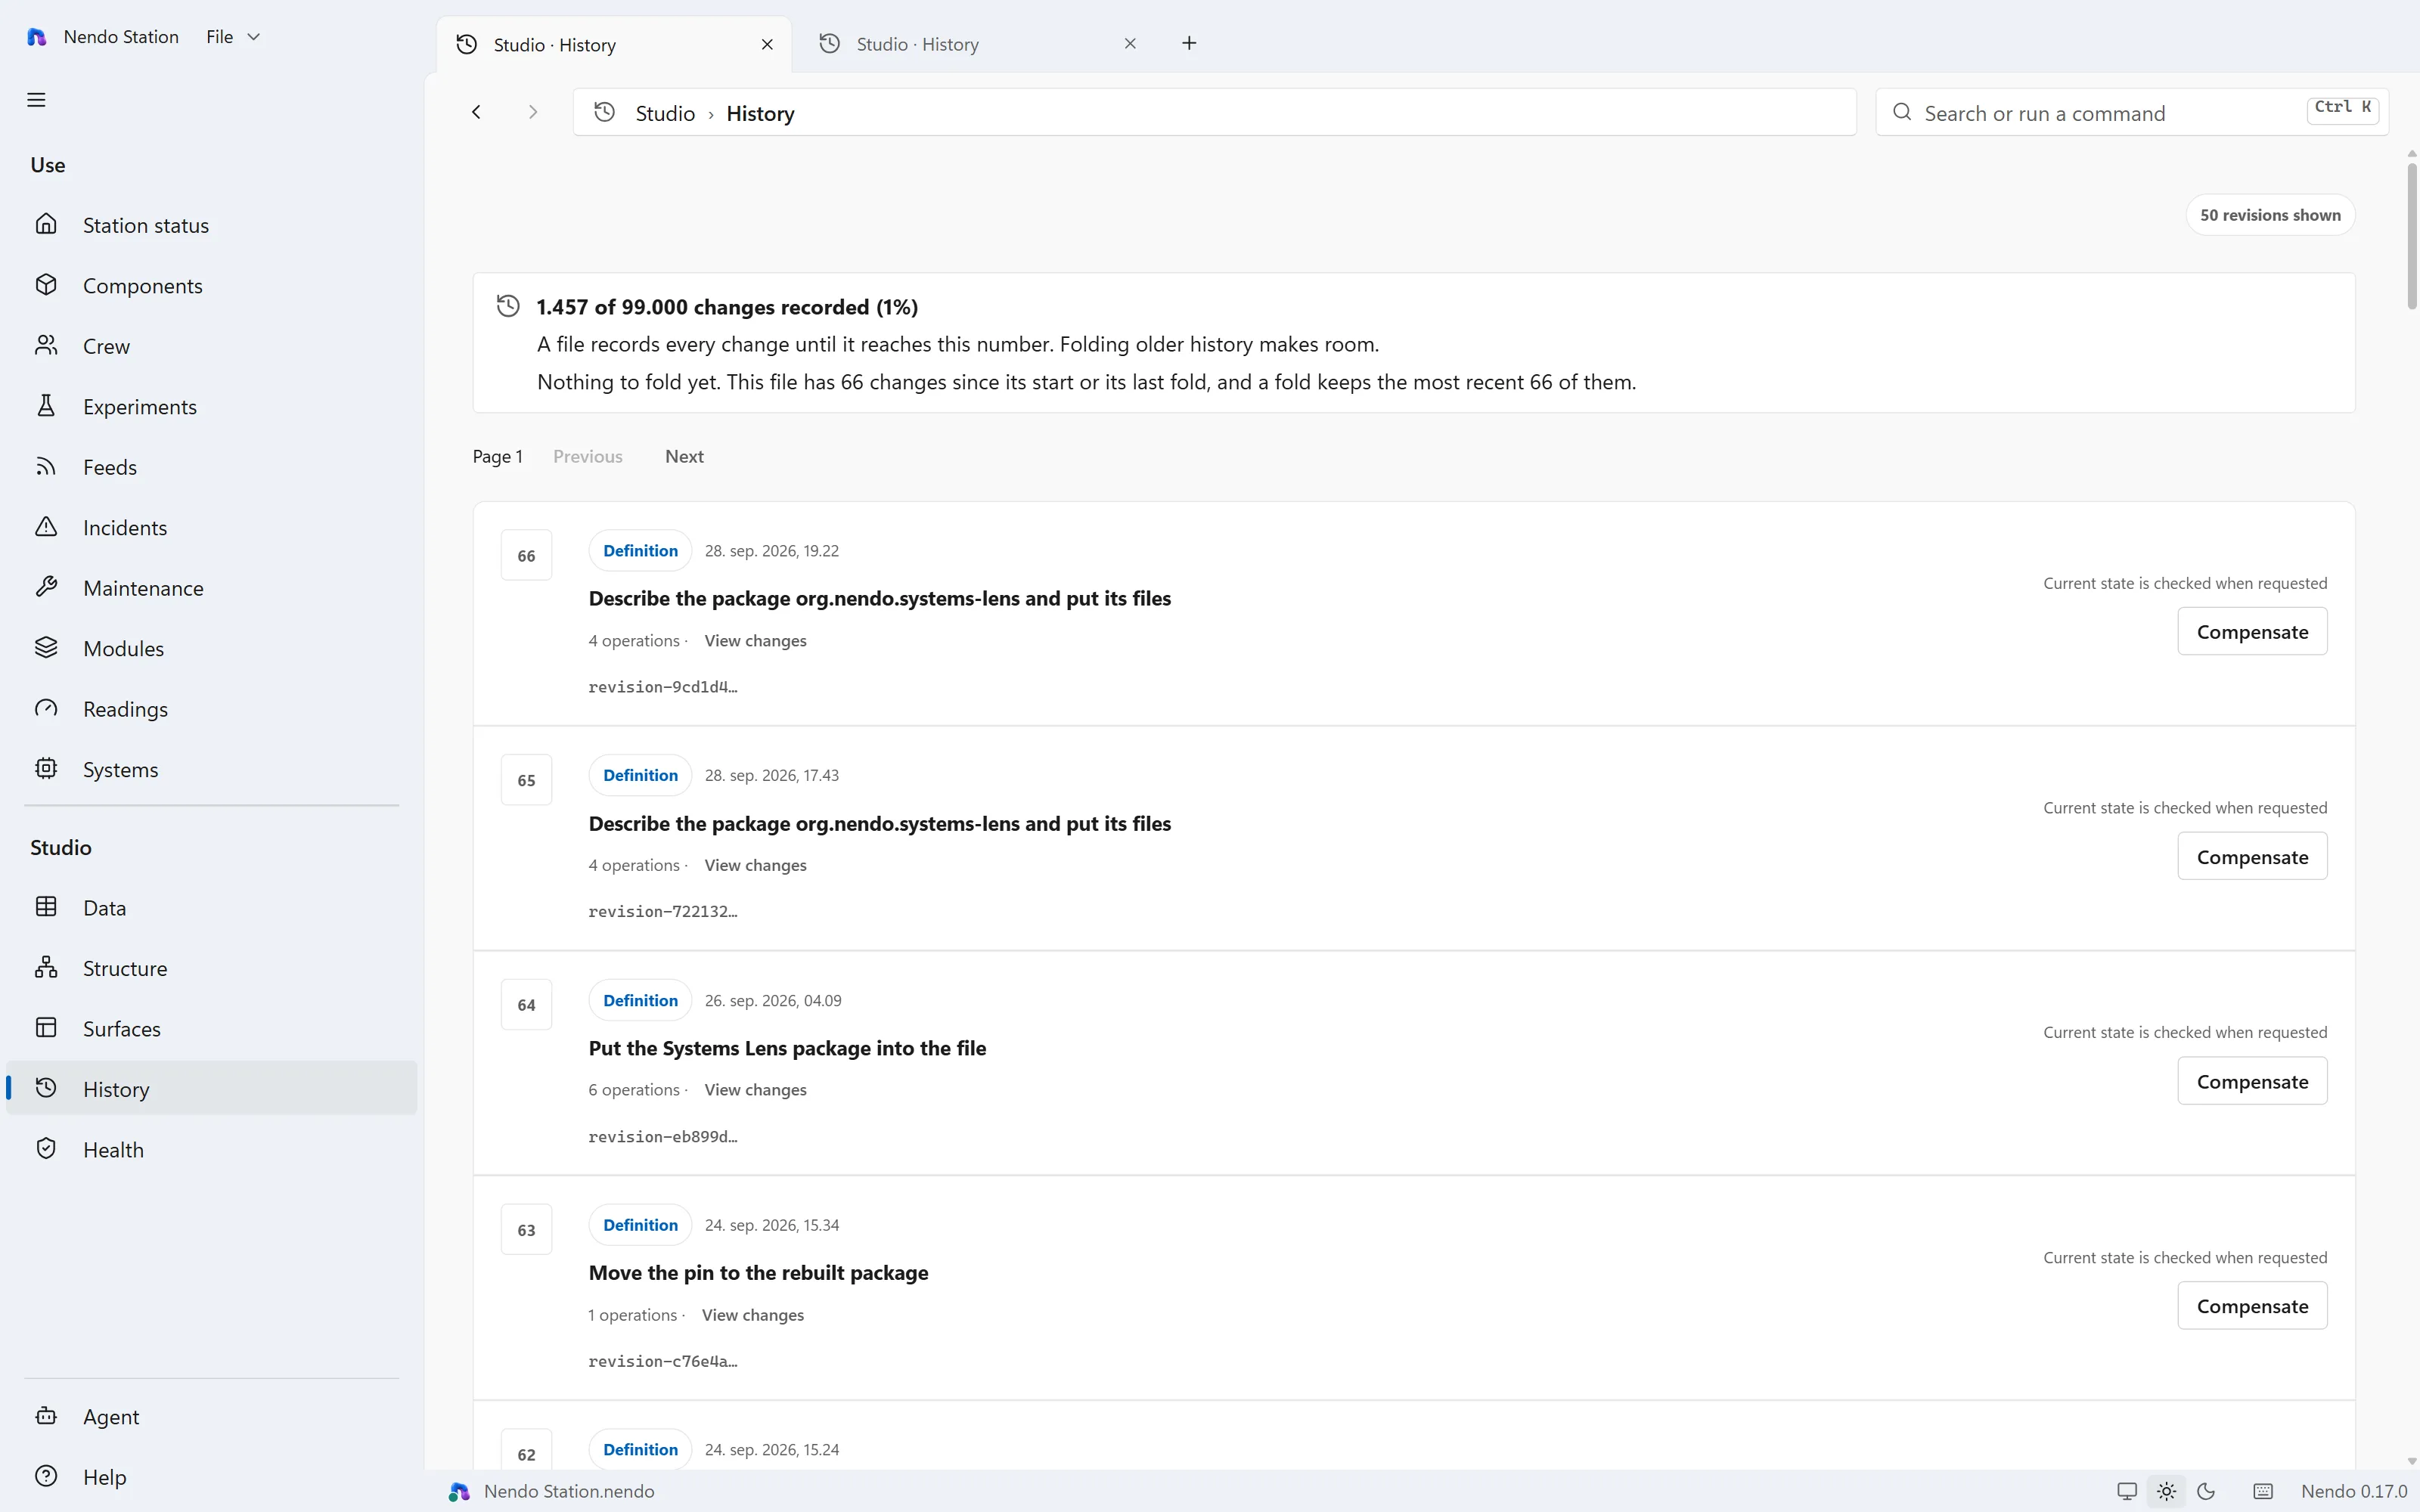View changes for revision 66

pos(755,641)
